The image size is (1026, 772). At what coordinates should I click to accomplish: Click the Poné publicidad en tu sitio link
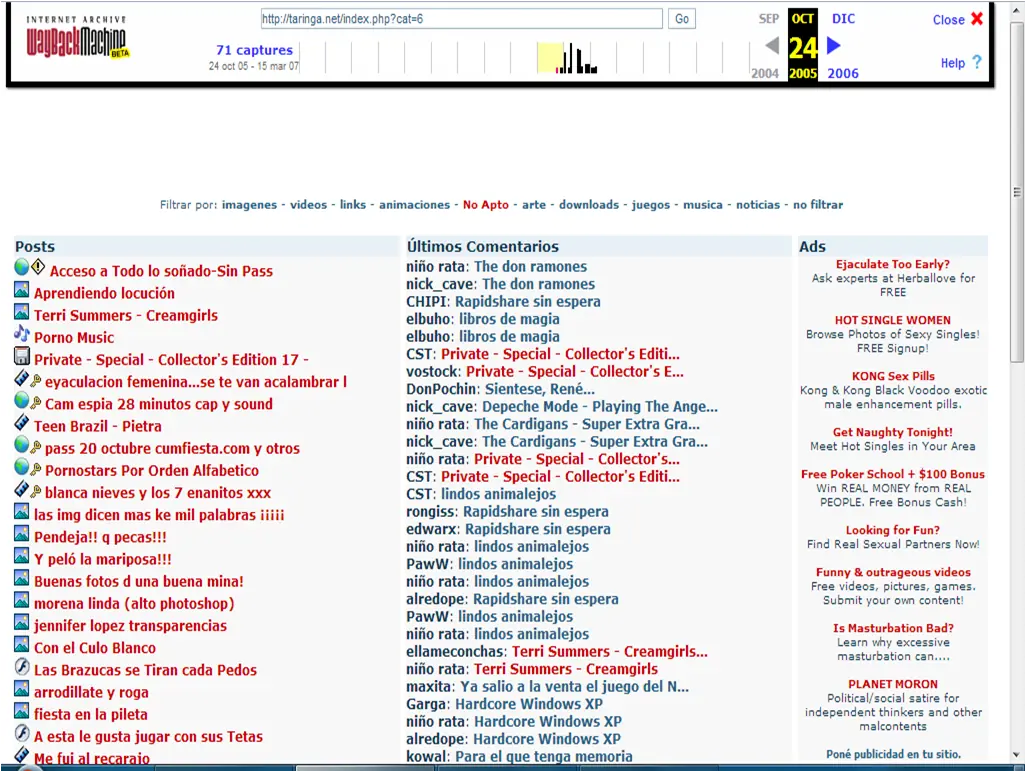point(893,754)
